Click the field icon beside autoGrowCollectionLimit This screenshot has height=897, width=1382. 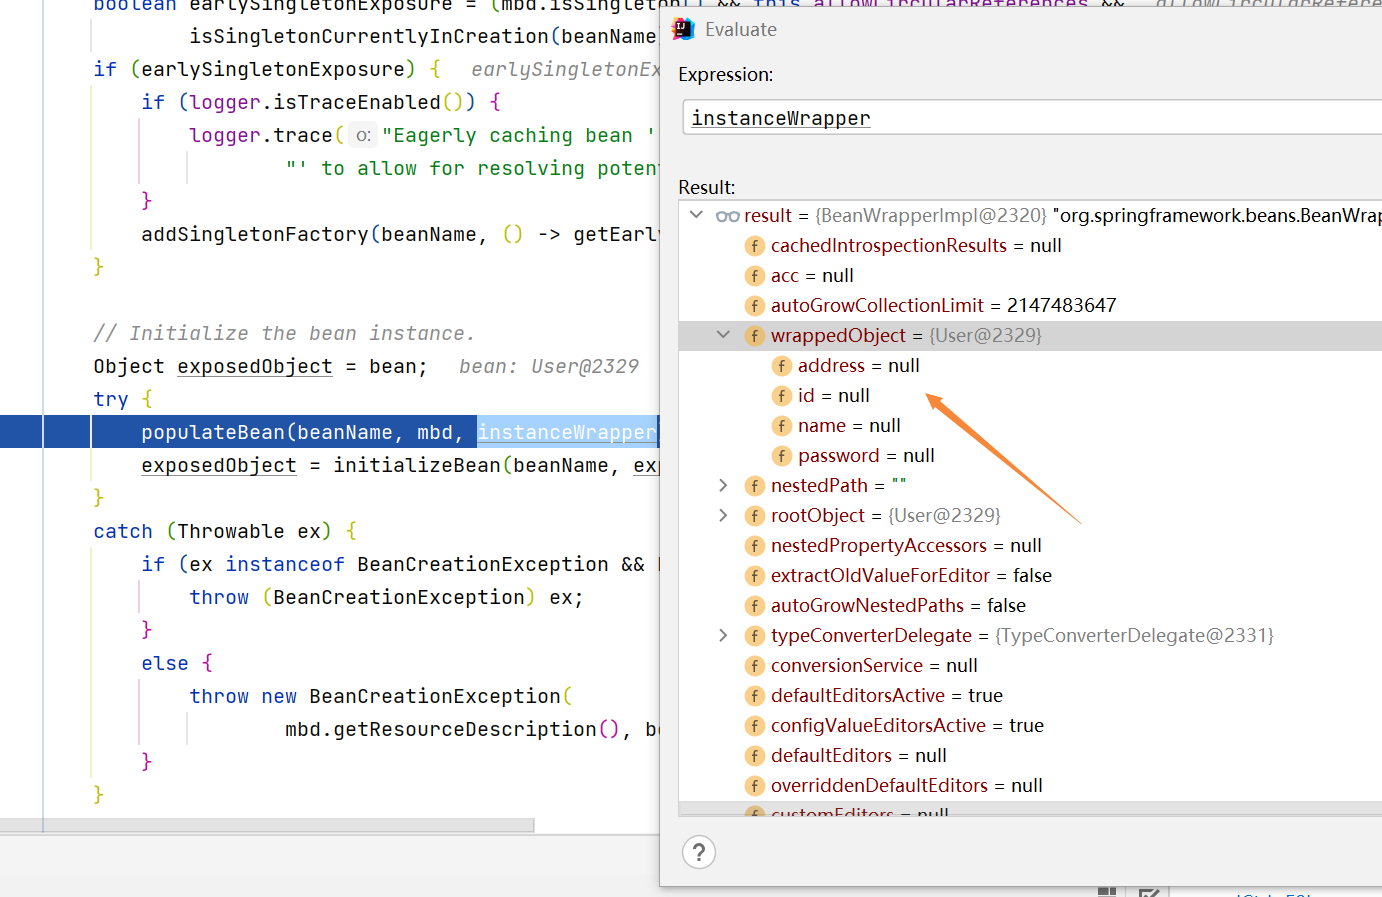pos(755,305)
